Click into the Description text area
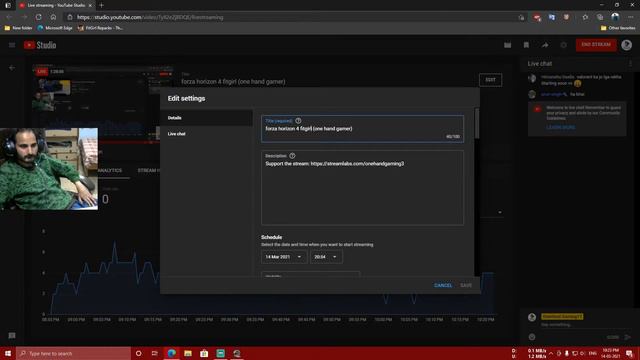 click(x=362, y=188)
